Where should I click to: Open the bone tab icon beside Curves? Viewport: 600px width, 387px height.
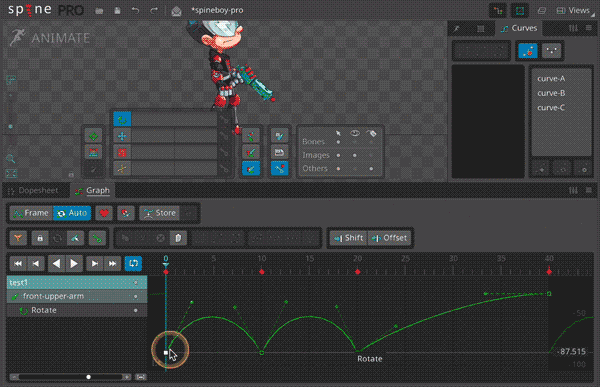click(457, 29)
